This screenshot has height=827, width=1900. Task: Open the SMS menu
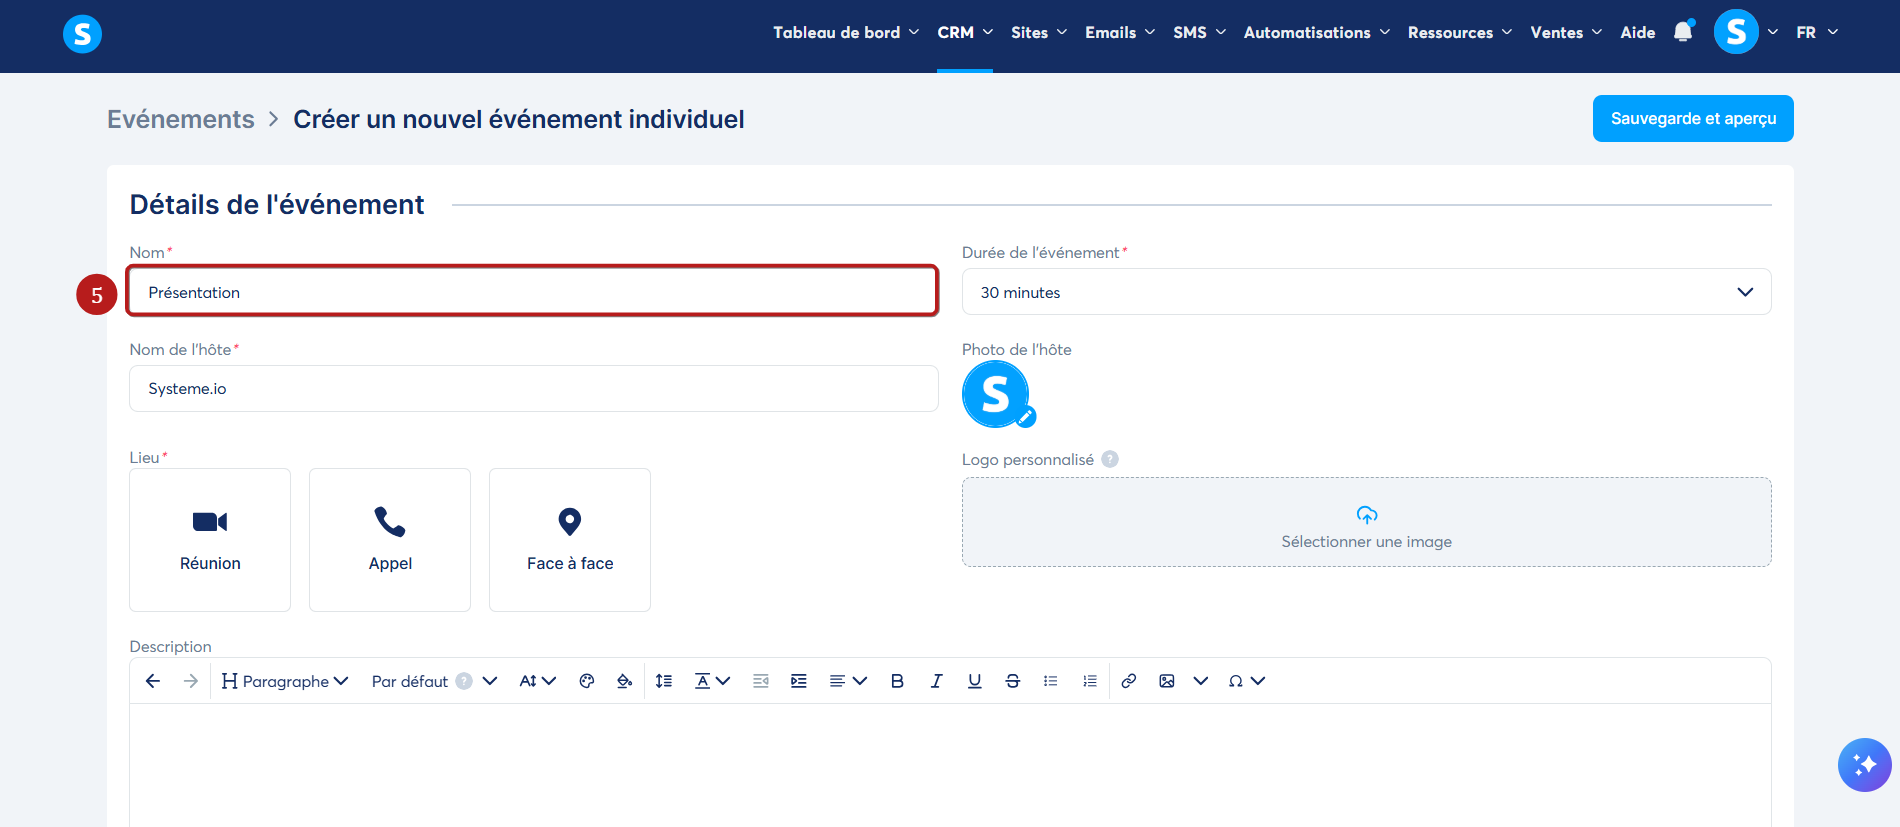tap(1199, 32)
